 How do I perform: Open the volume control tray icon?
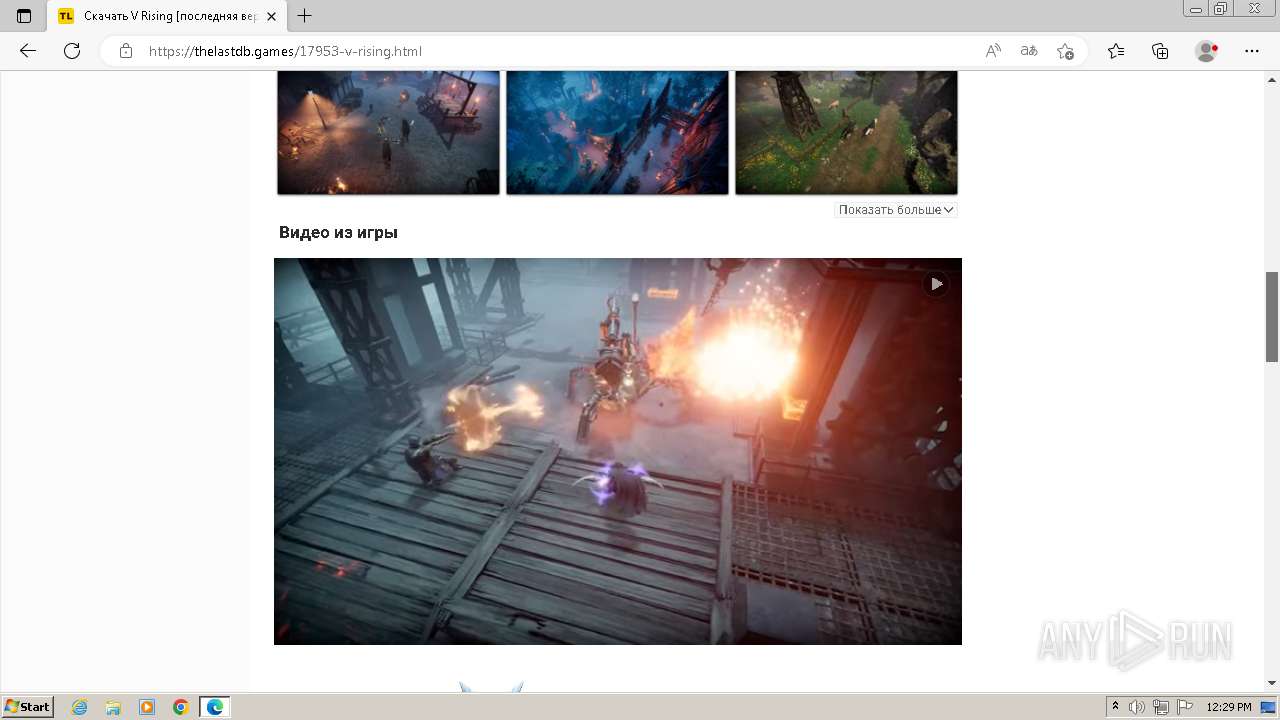tap(1137, 707)
